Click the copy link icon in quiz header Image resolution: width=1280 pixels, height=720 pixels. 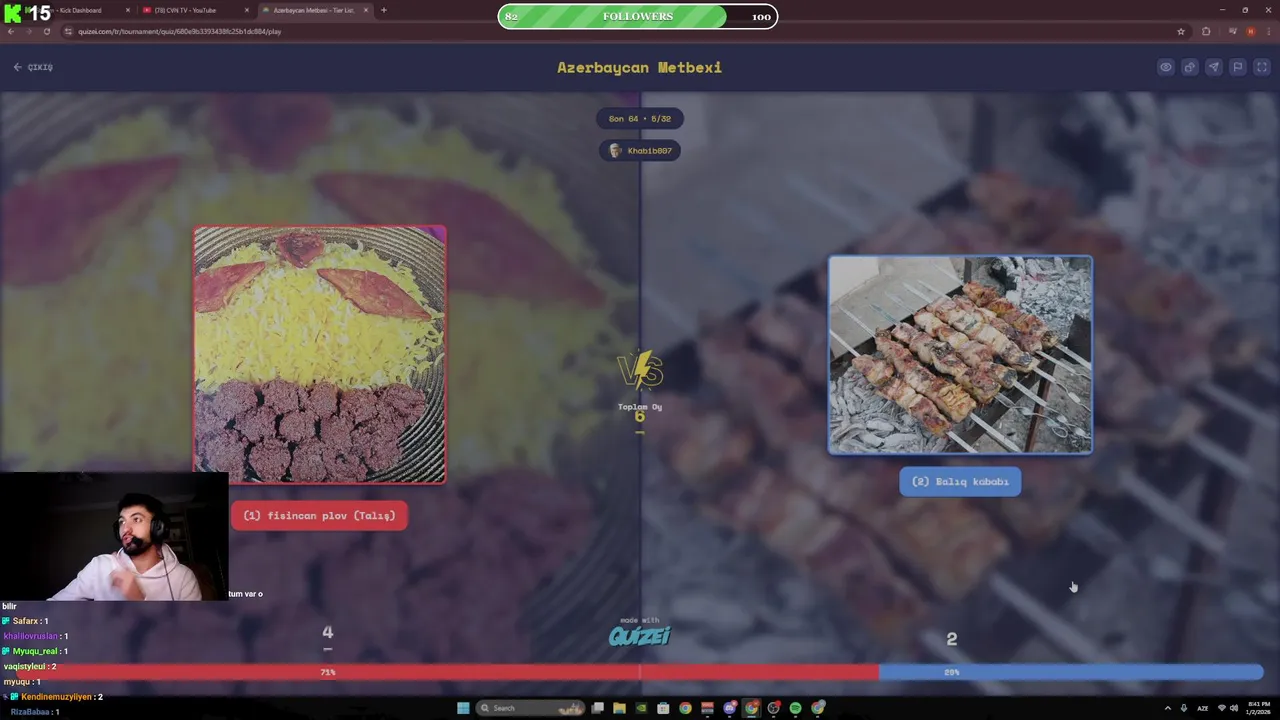1190,67
